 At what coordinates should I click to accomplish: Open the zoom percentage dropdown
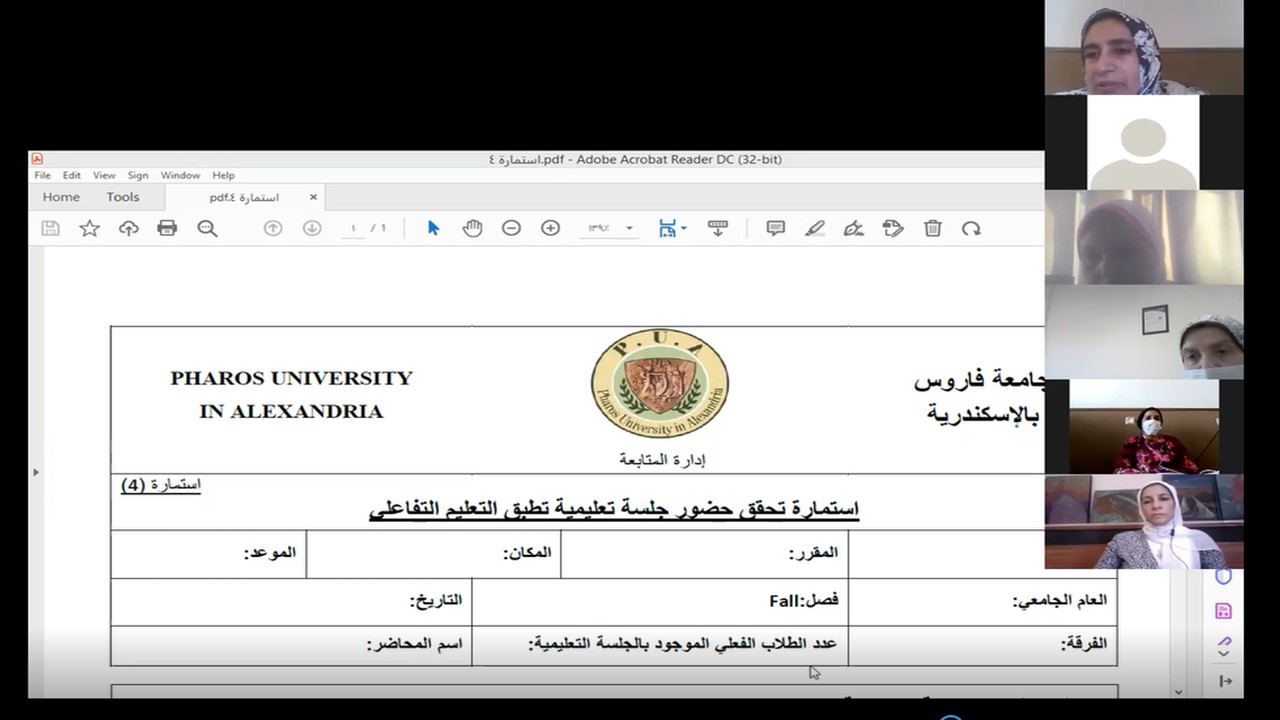pos(629,229)
